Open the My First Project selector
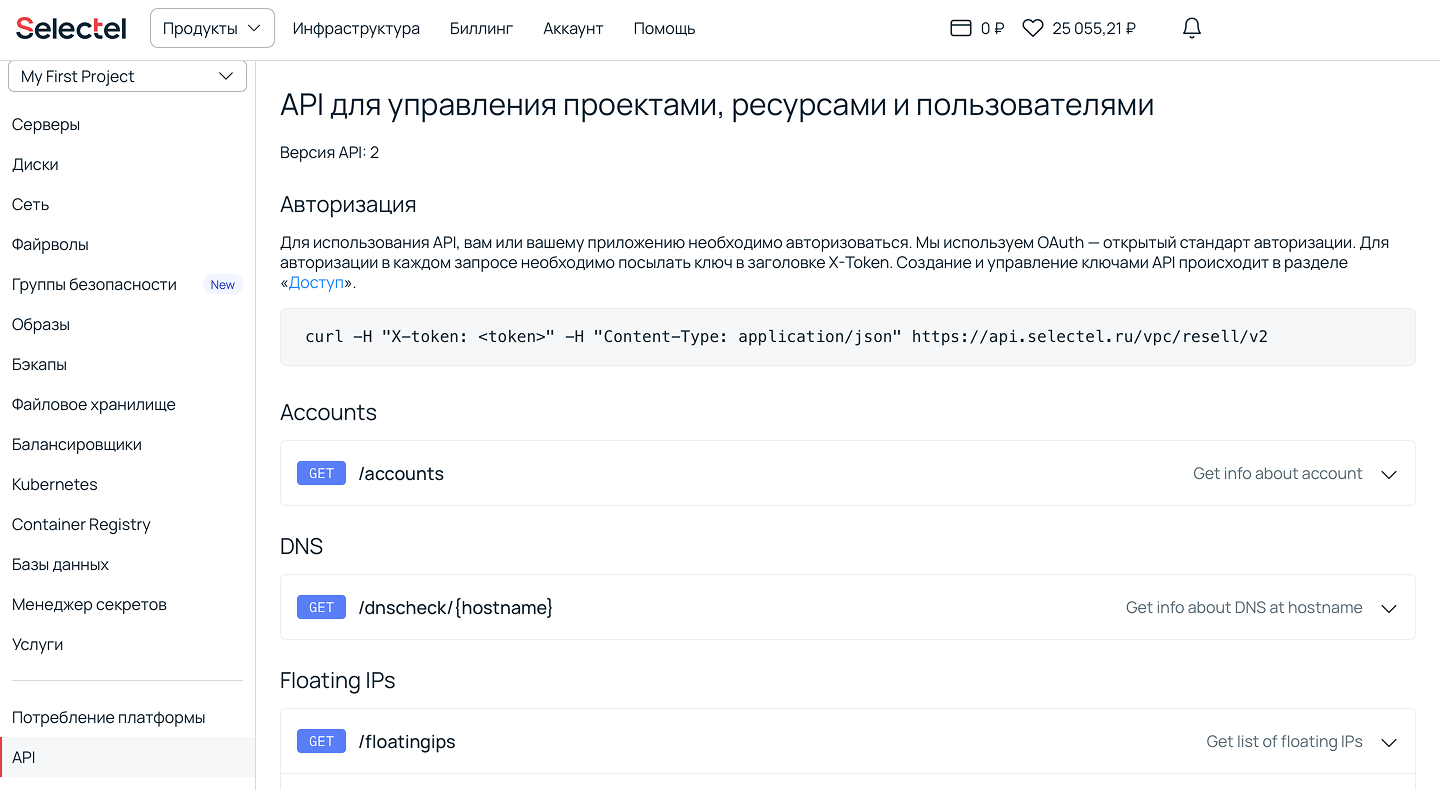1440x790 pixels. point(127,76)
